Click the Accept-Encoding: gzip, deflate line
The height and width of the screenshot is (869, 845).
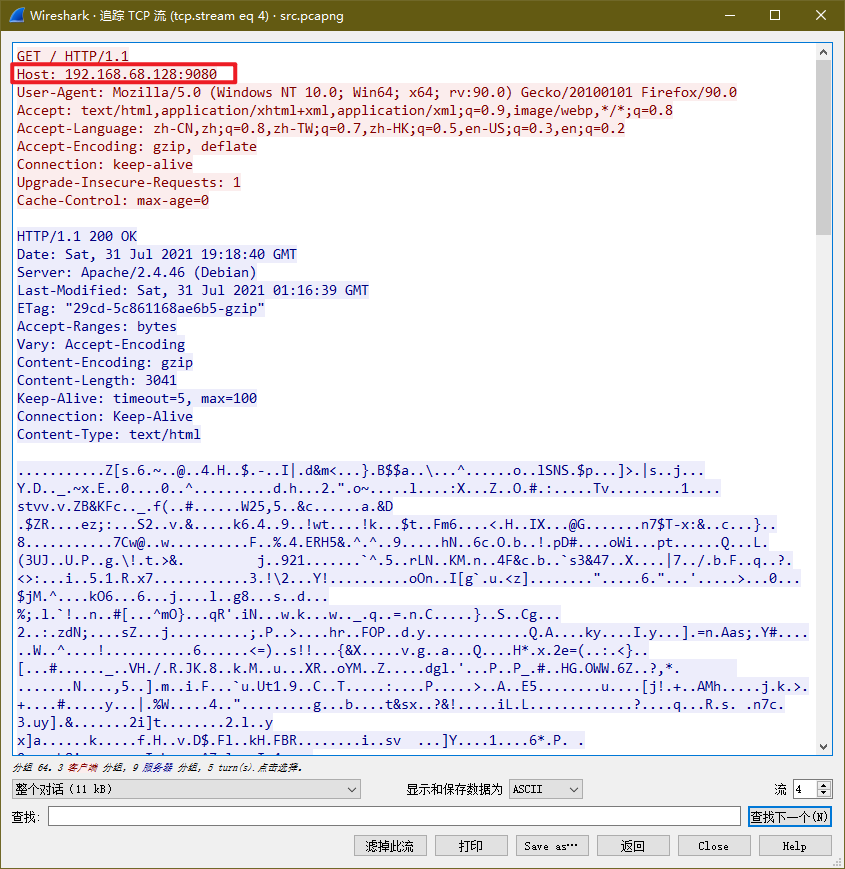click(137, 146)
